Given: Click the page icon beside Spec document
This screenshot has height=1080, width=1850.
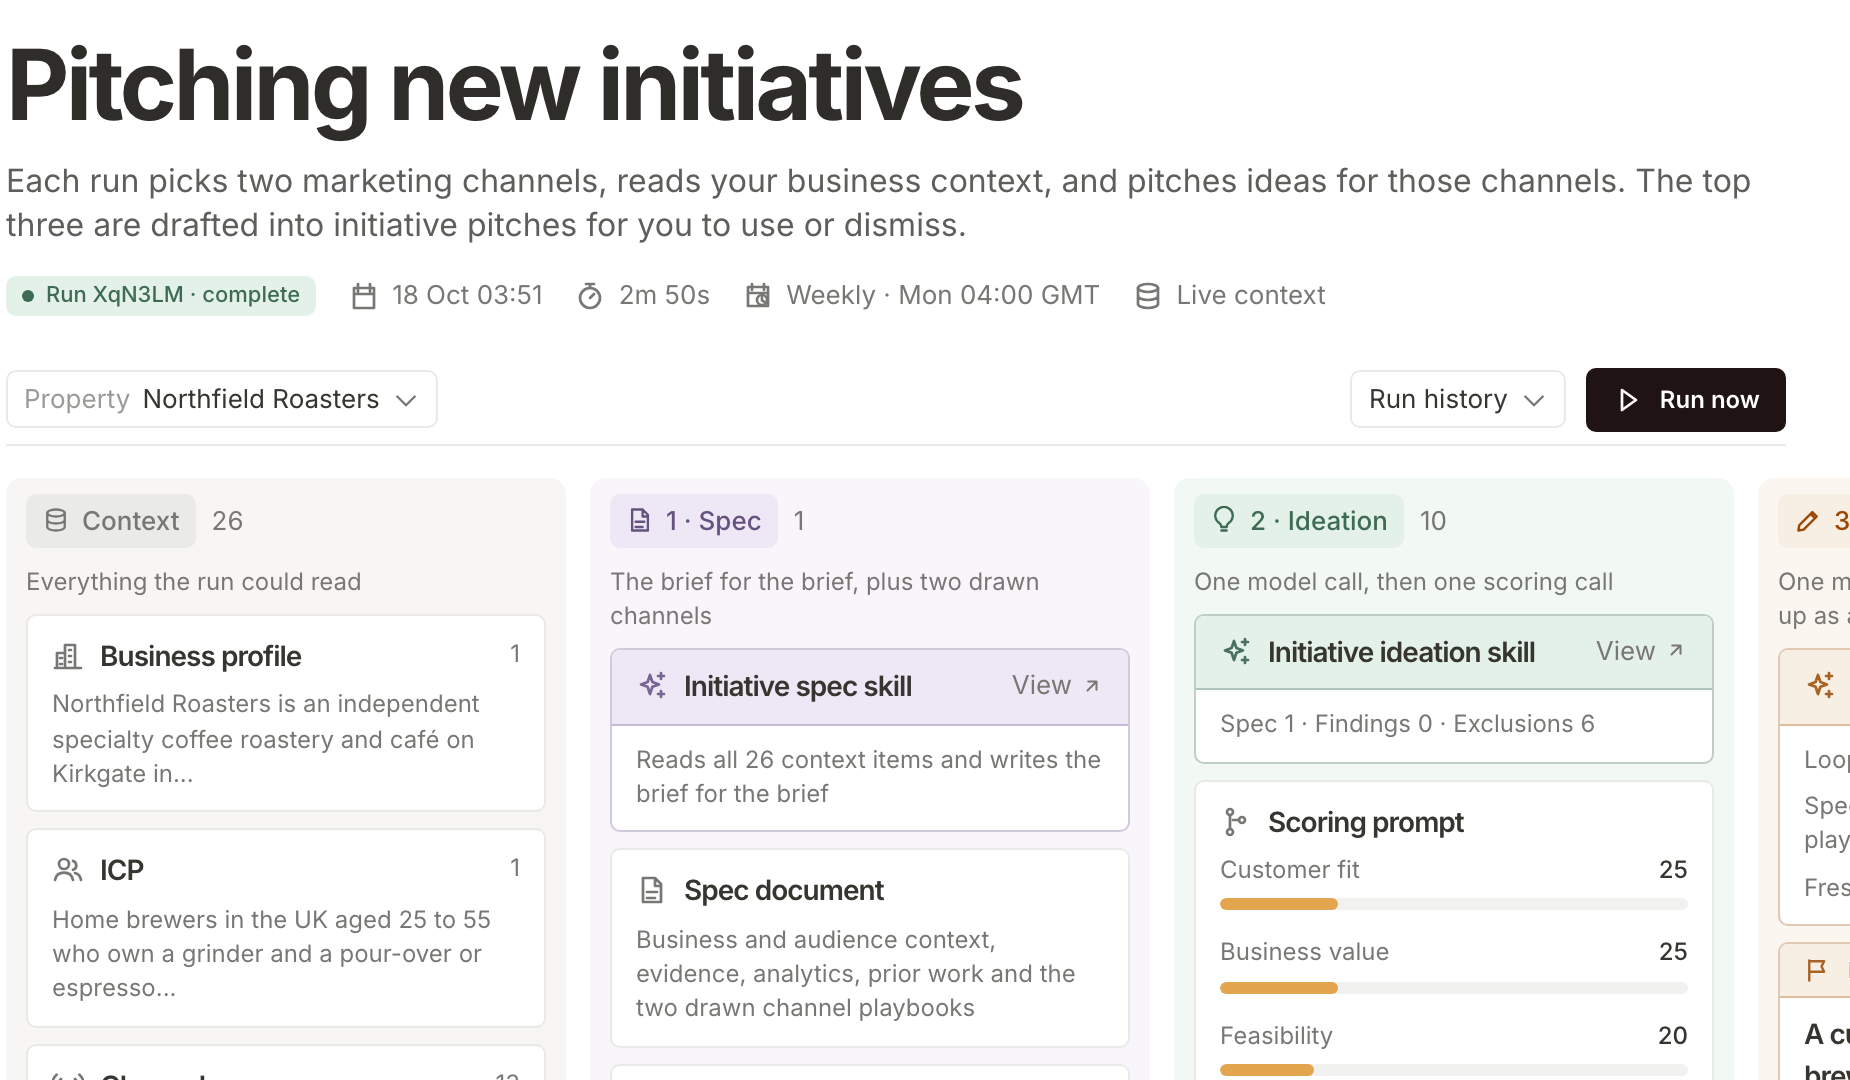Looking at the screenshot, I should click(x=652, y=890).
